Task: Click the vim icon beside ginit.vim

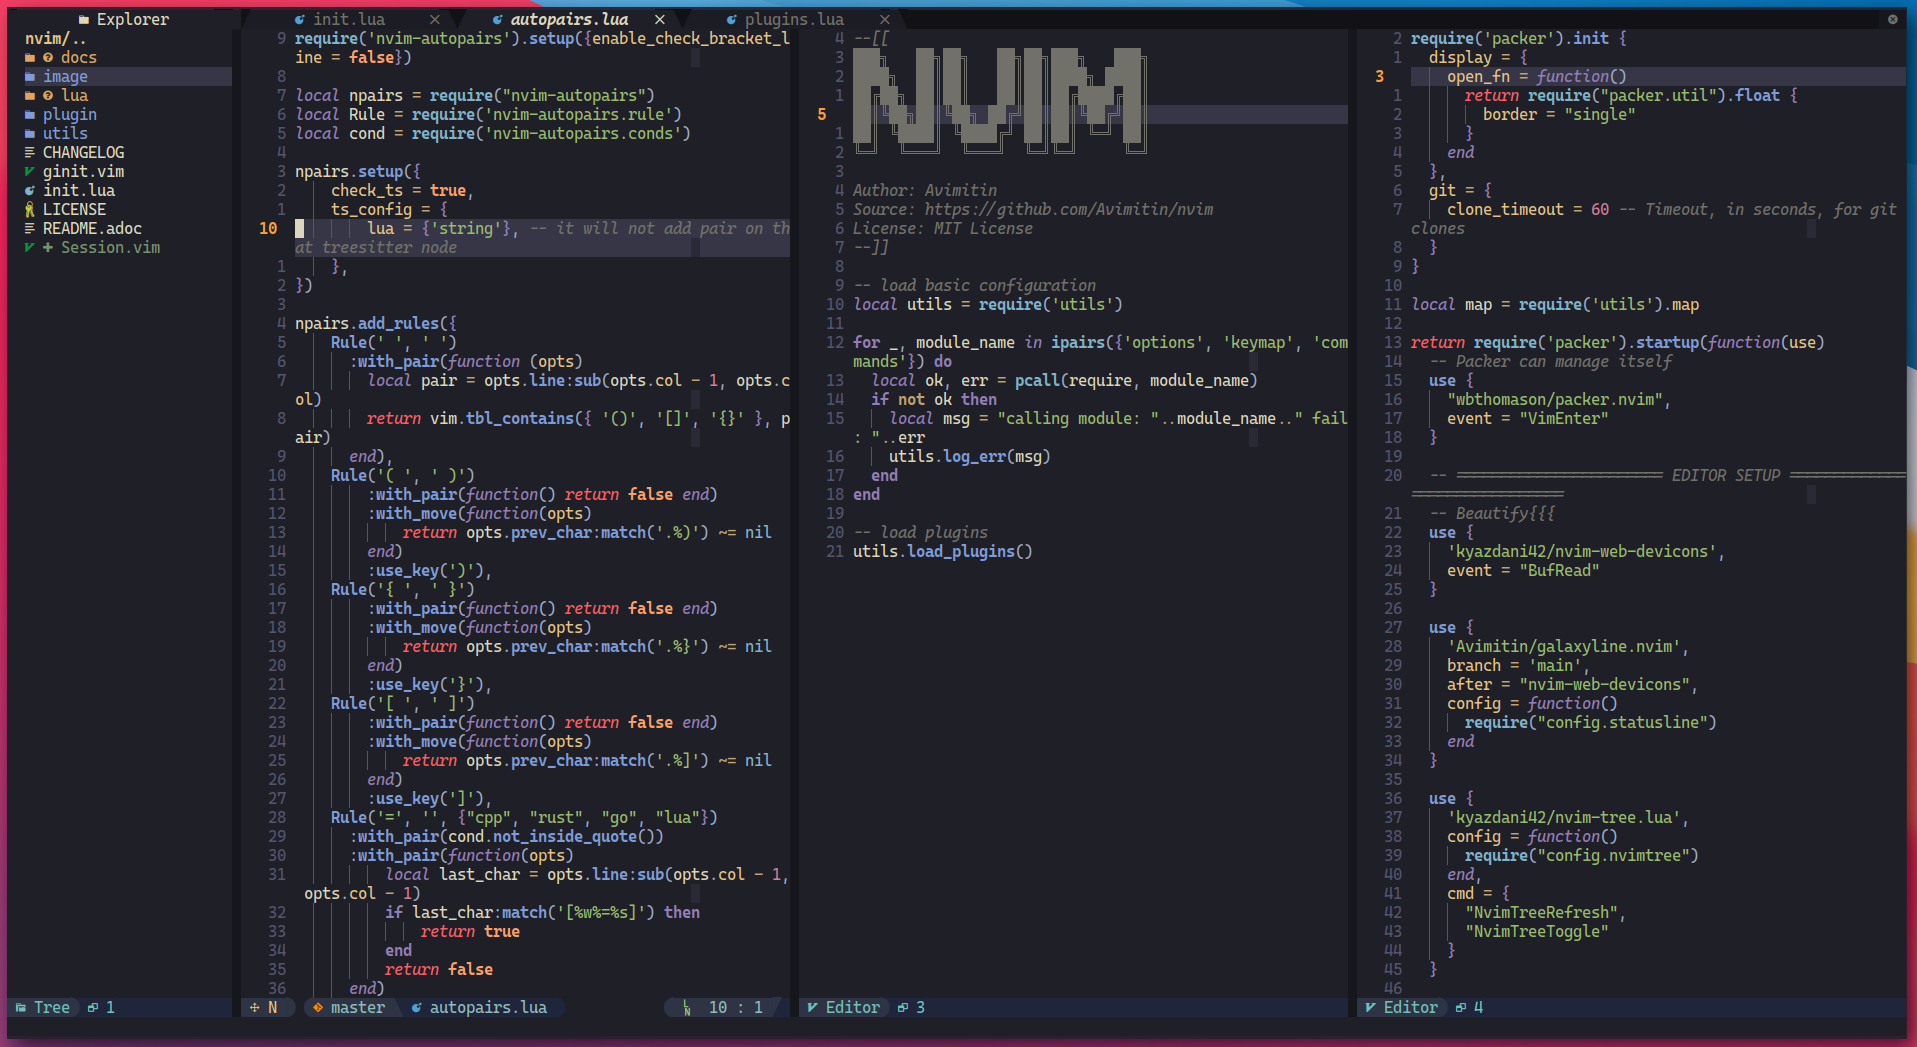Action: (30, 172)
